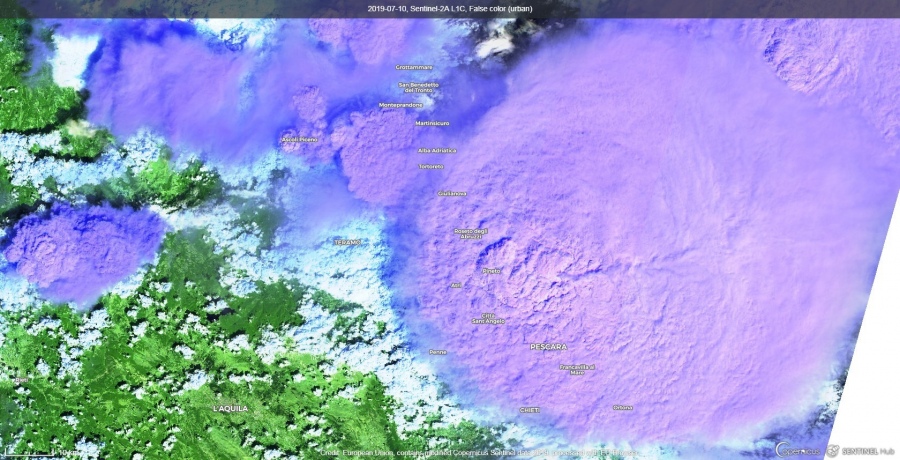The height and width of the screenshot is (460, 900).
Task: Select the L'AQUILA city label
Action: pos(230,408)
